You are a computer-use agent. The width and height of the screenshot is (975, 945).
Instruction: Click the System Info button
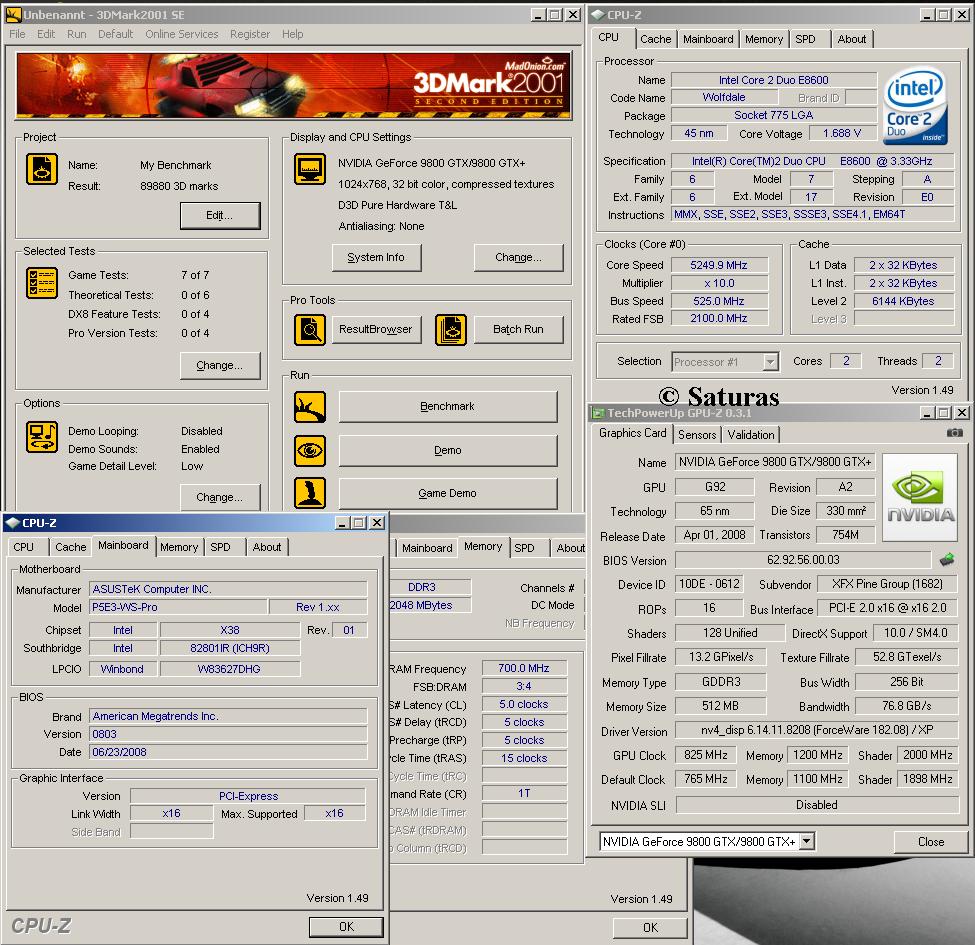tap(376, 257)
